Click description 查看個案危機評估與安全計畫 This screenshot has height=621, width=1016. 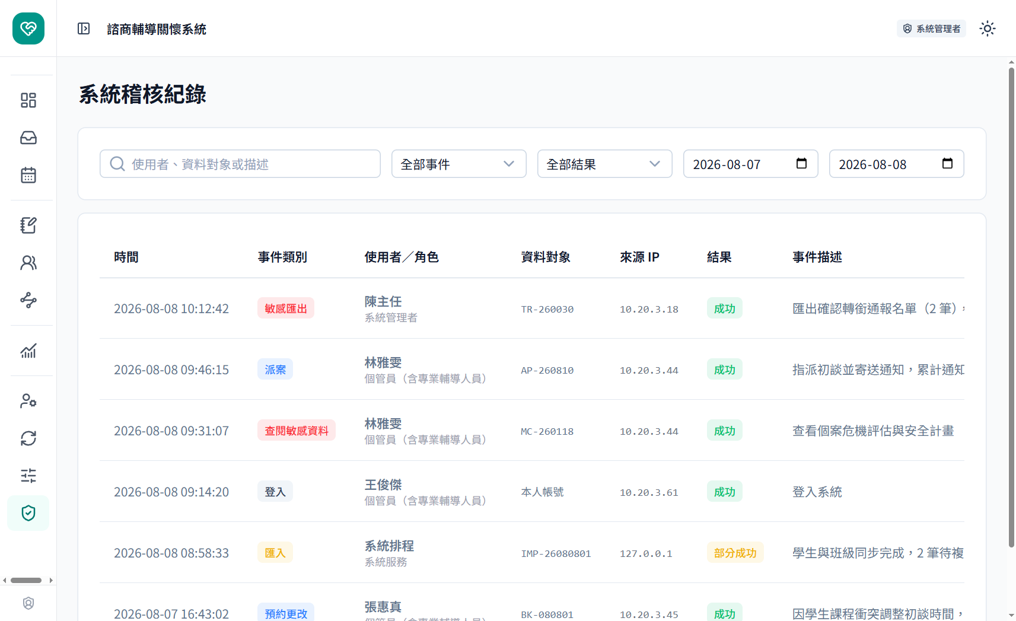[x=873, y=430]
